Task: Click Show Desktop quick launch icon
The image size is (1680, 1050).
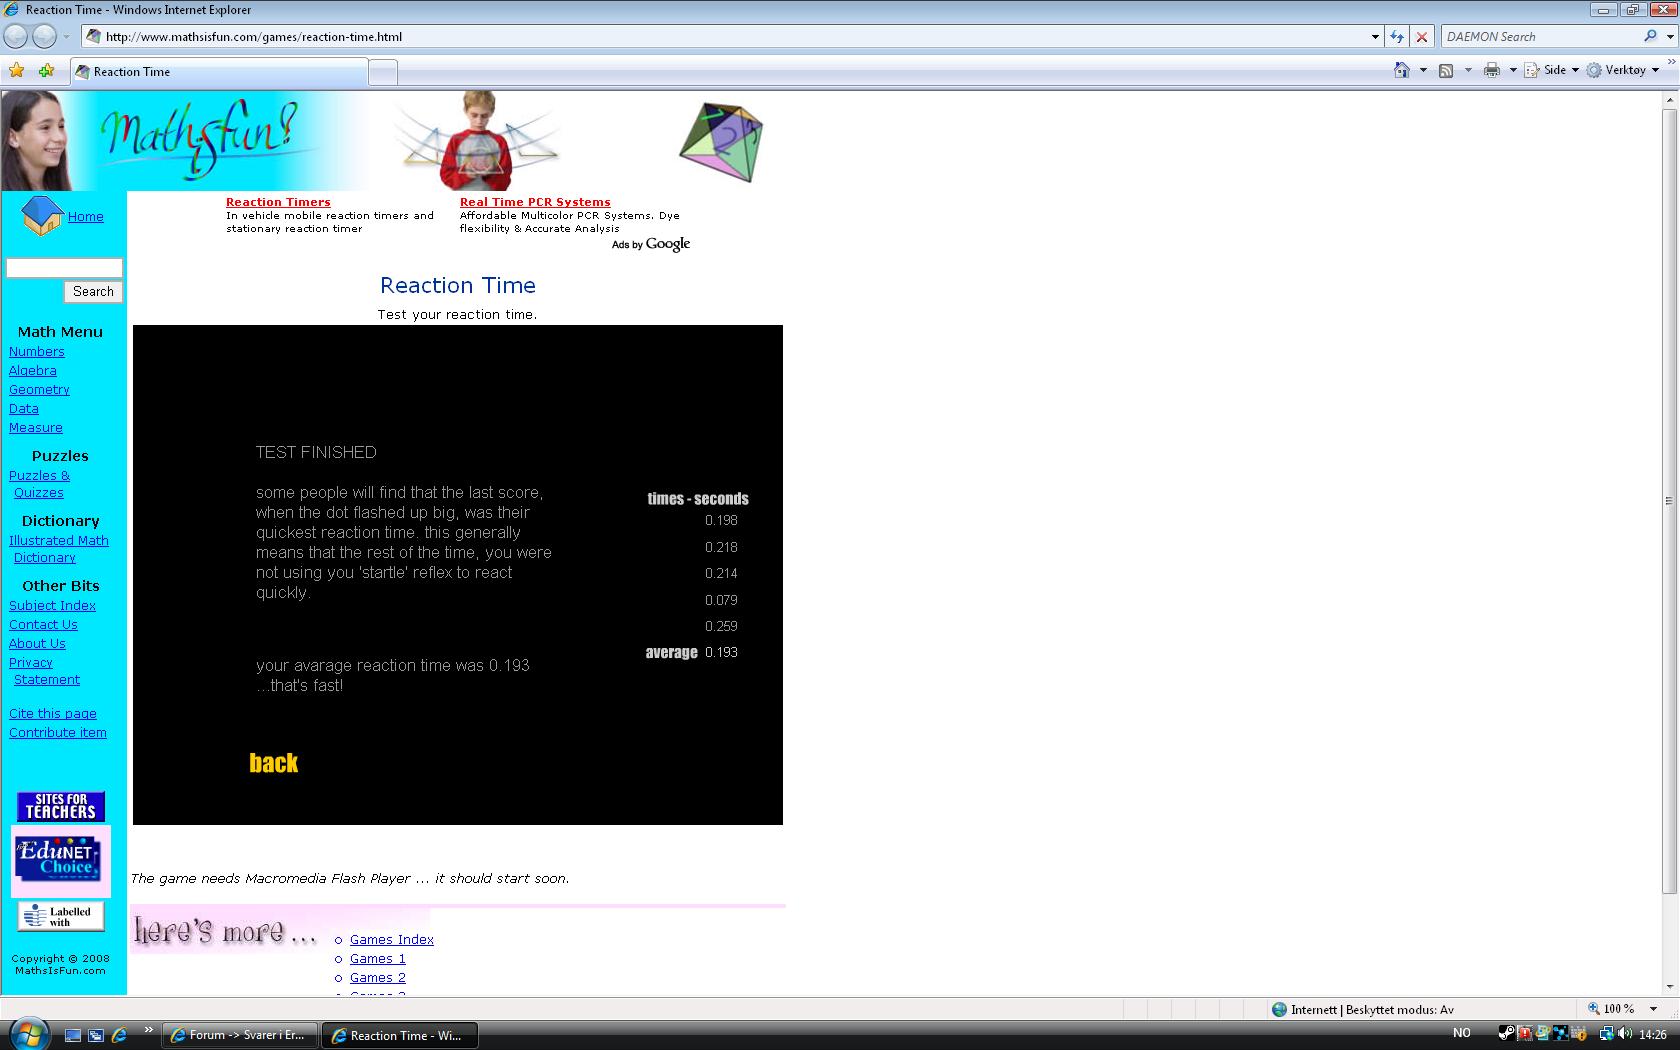Action: 73,1035
